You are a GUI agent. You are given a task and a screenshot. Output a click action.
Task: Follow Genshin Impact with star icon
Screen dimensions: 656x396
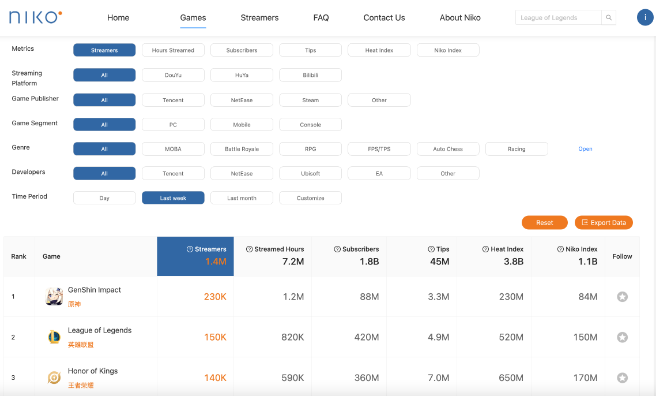tap(622, 296)
